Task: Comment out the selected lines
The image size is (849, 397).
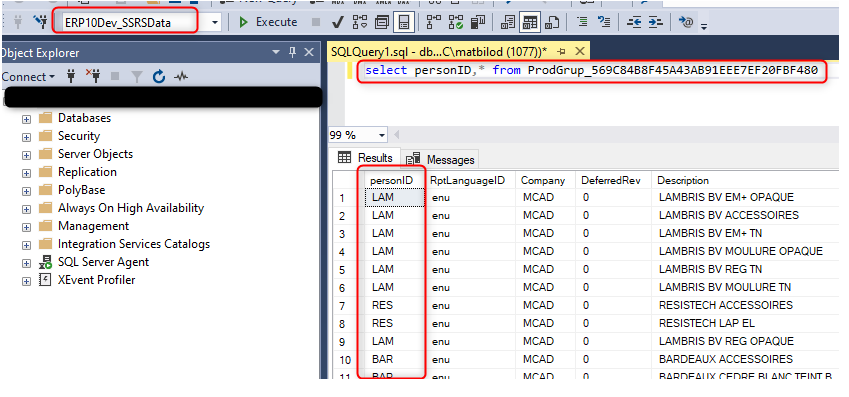Action: point(582,22)
